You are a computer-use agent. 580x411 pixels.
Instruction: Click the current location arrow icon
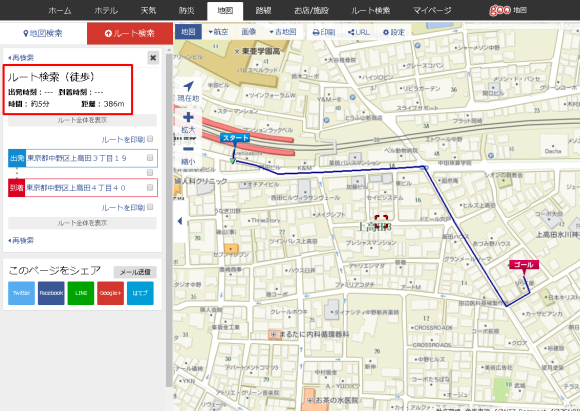pos(188,87)
